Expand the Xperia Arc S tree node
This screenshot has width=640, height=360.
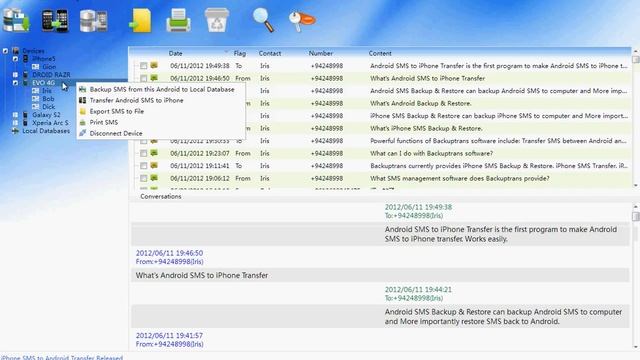[x=15, y=123]
